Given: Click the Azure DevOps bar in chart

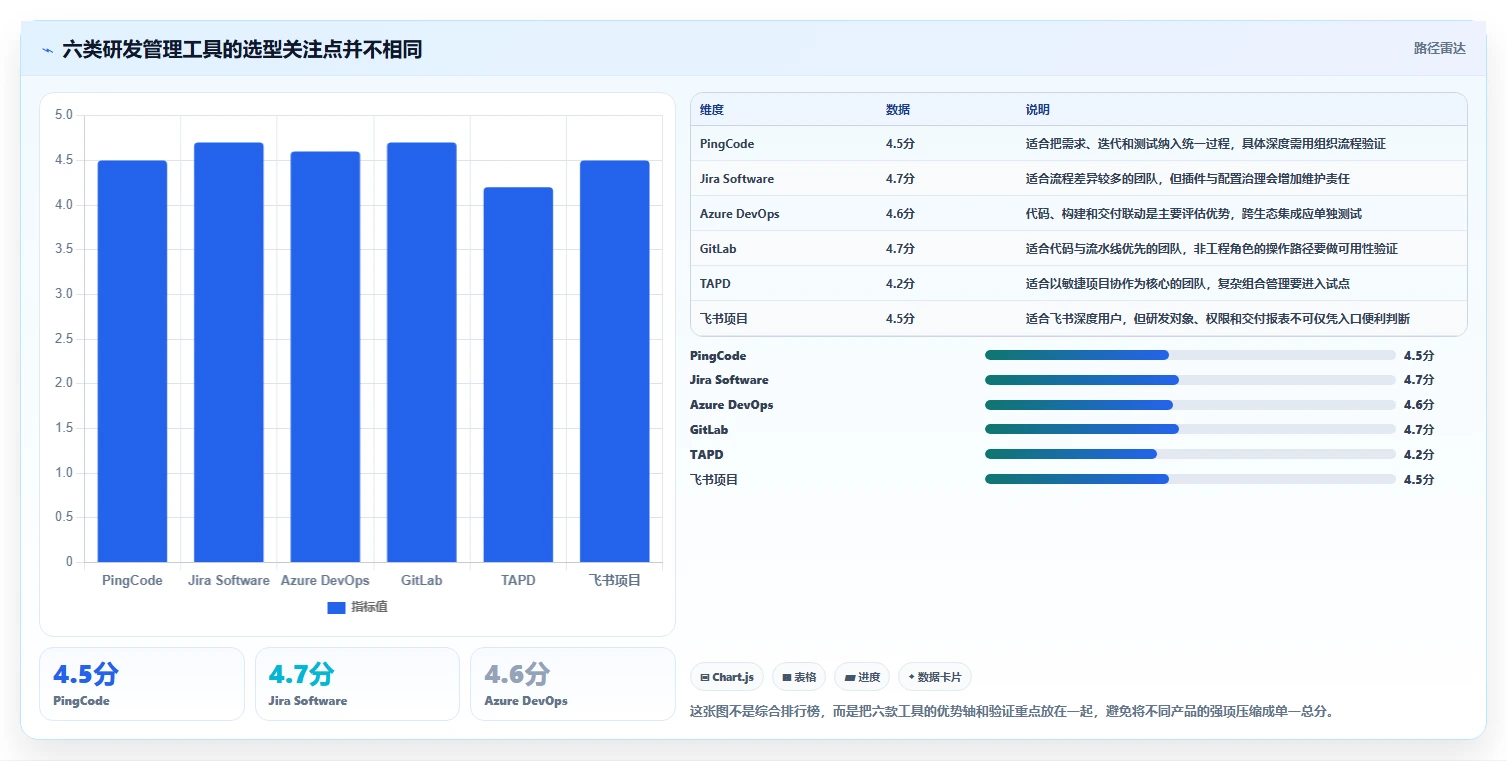Looking at the screenshot, I should (x=325, y=357).
